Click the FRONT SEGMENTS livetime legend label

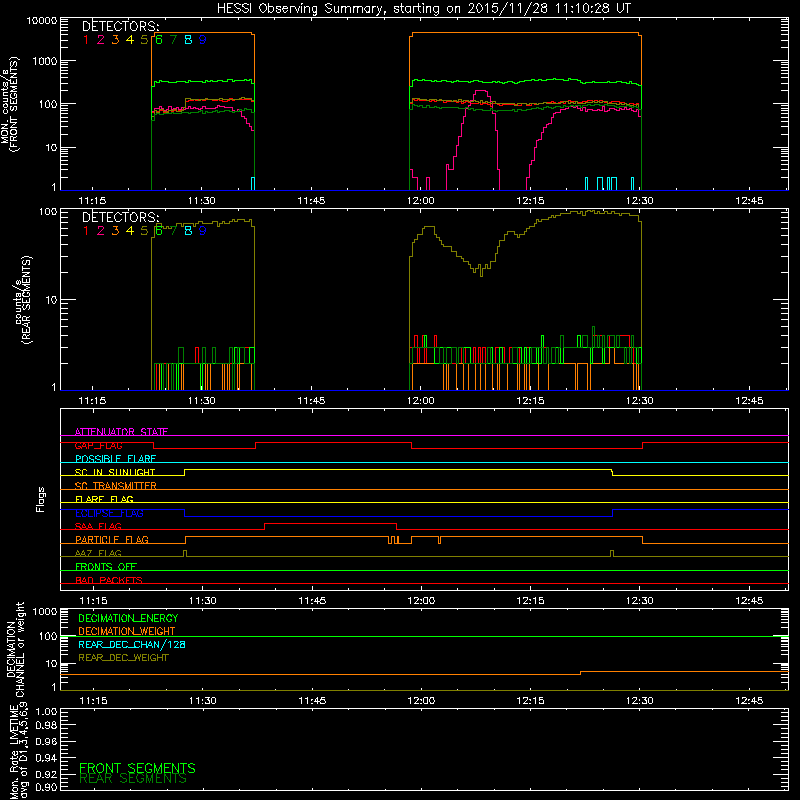(x=137, y=768)
